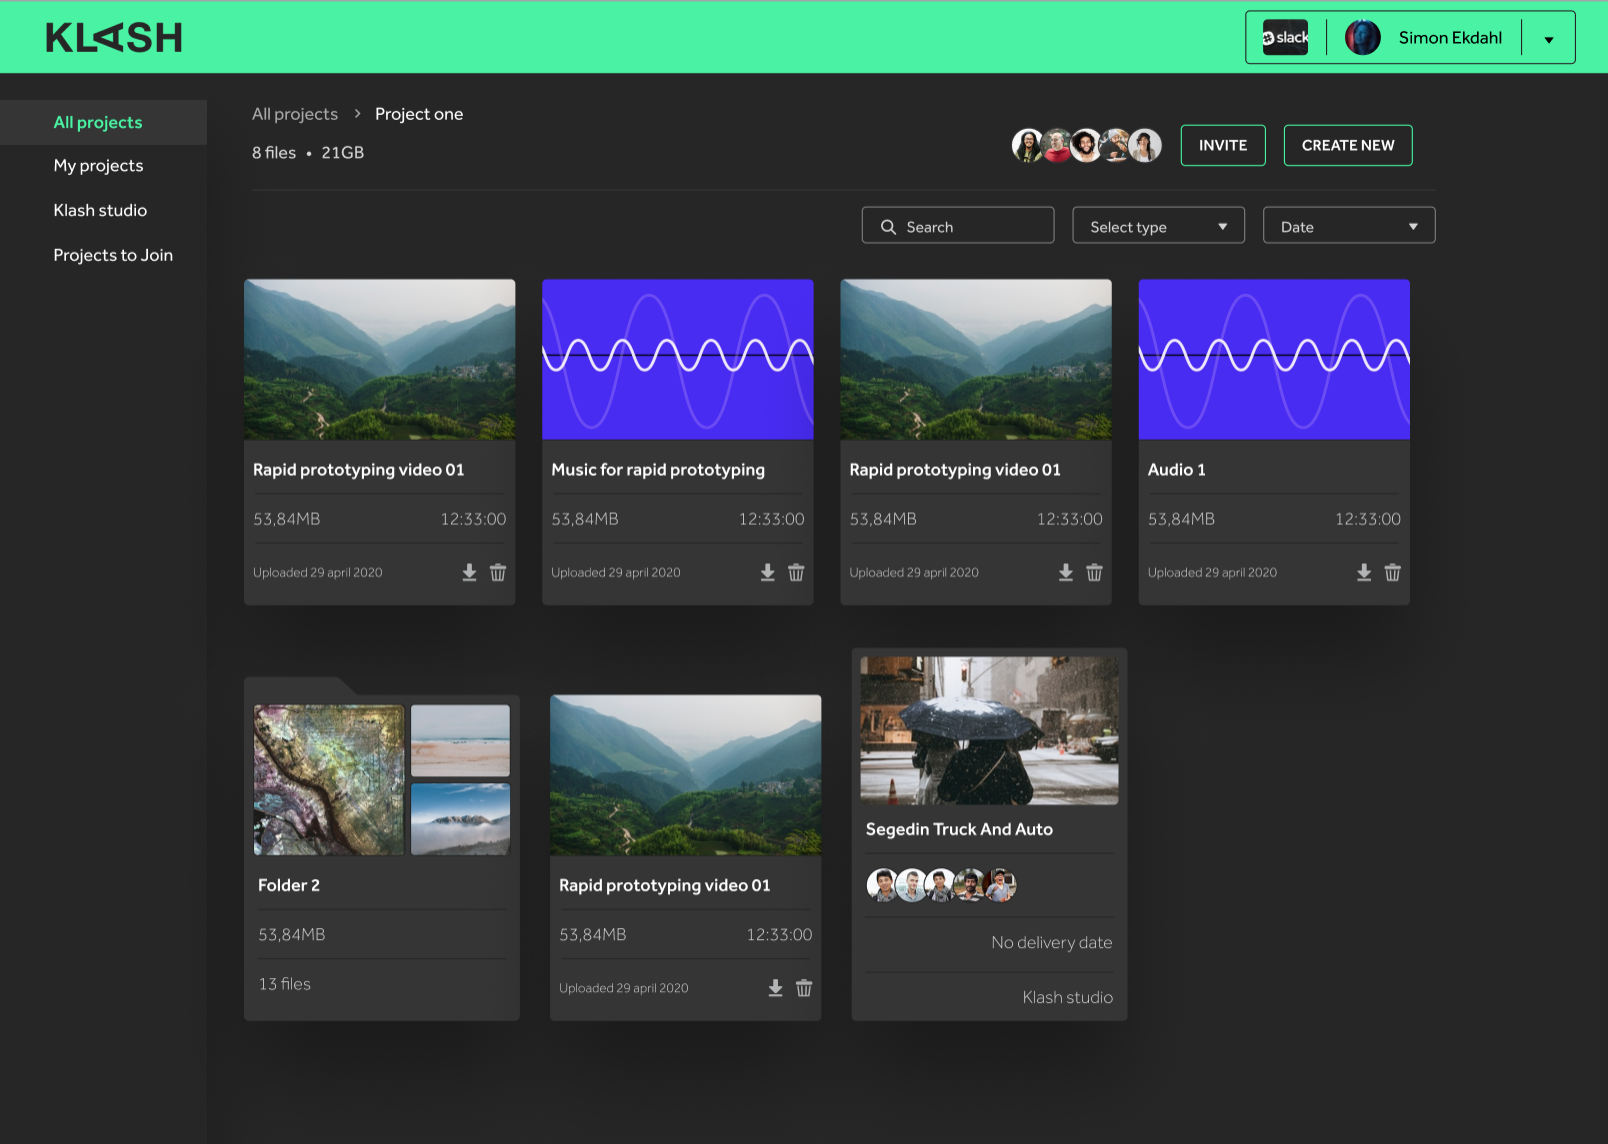Open Simon Ekdahl's profile avatar
Screen dimensions: 1608x1144
pos(1362,37)
